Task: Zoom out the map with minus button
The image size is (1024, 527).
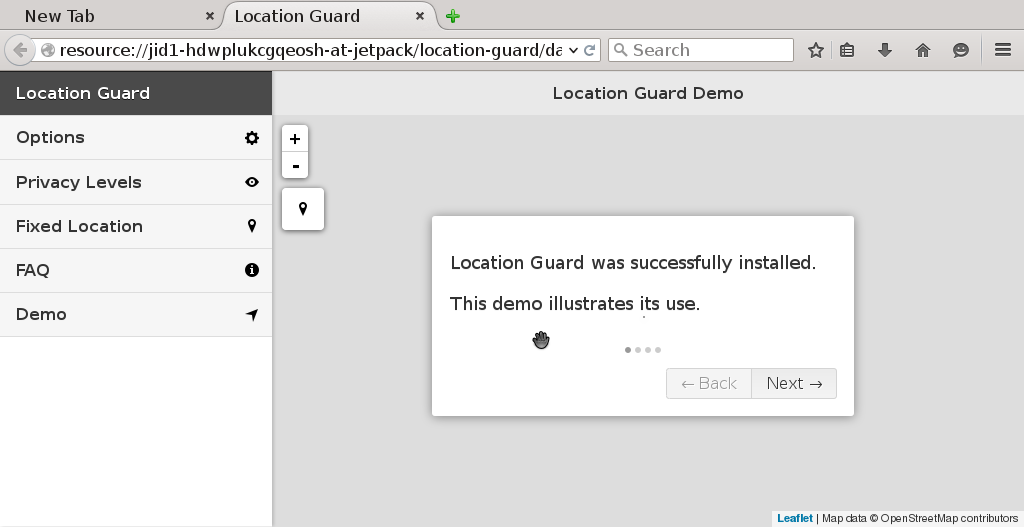Action: point(295,165)
